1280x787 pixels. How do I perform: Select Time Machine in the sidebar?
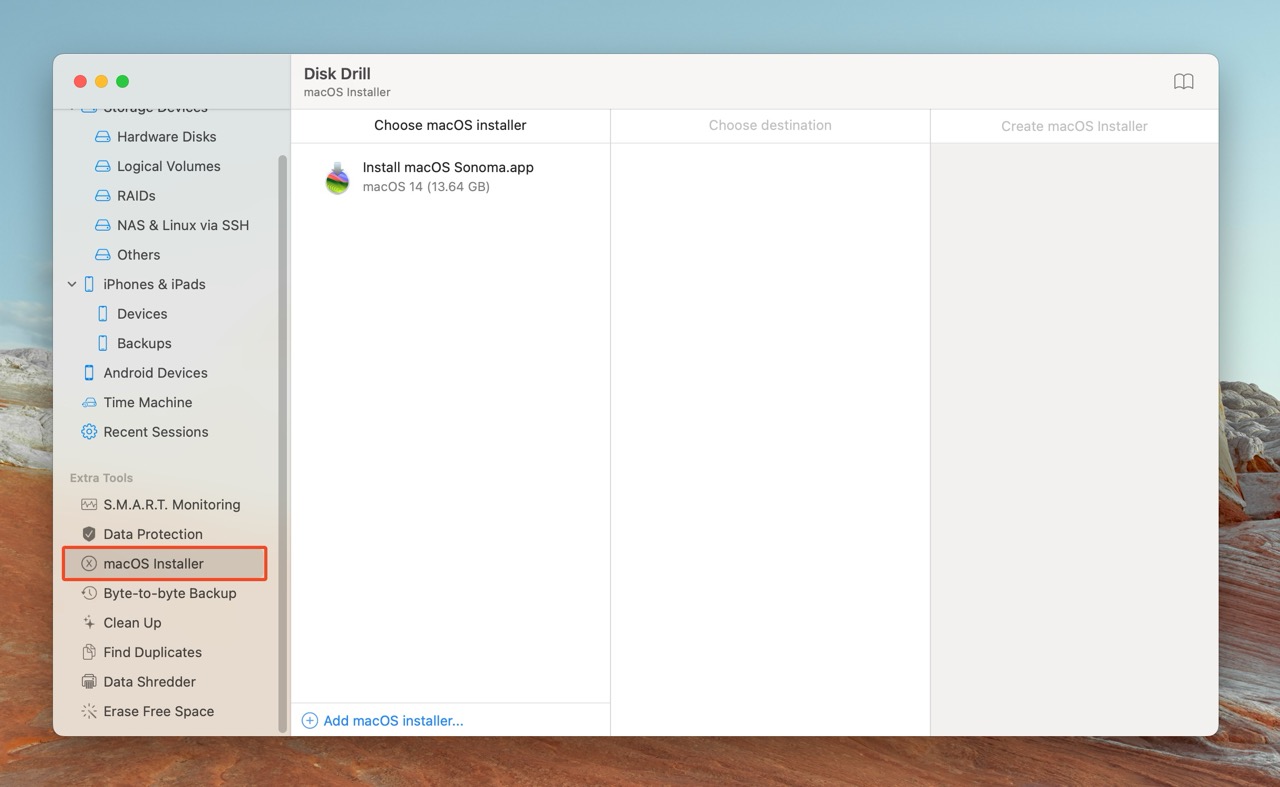coord(147,402)
